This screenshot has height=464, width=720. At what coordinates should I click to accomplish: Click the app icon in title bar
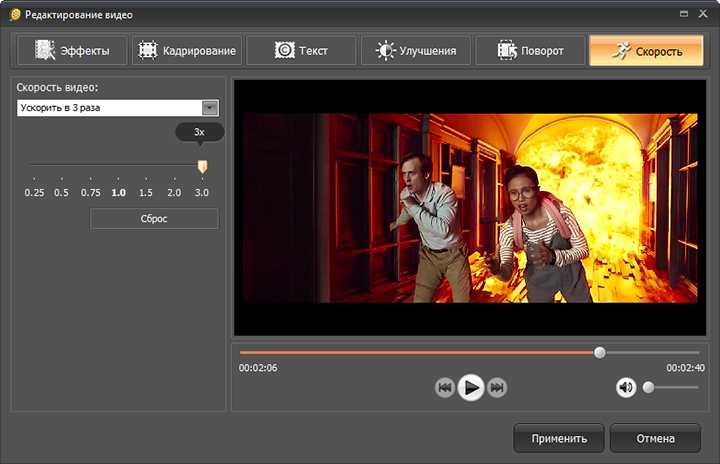[15, 15]
